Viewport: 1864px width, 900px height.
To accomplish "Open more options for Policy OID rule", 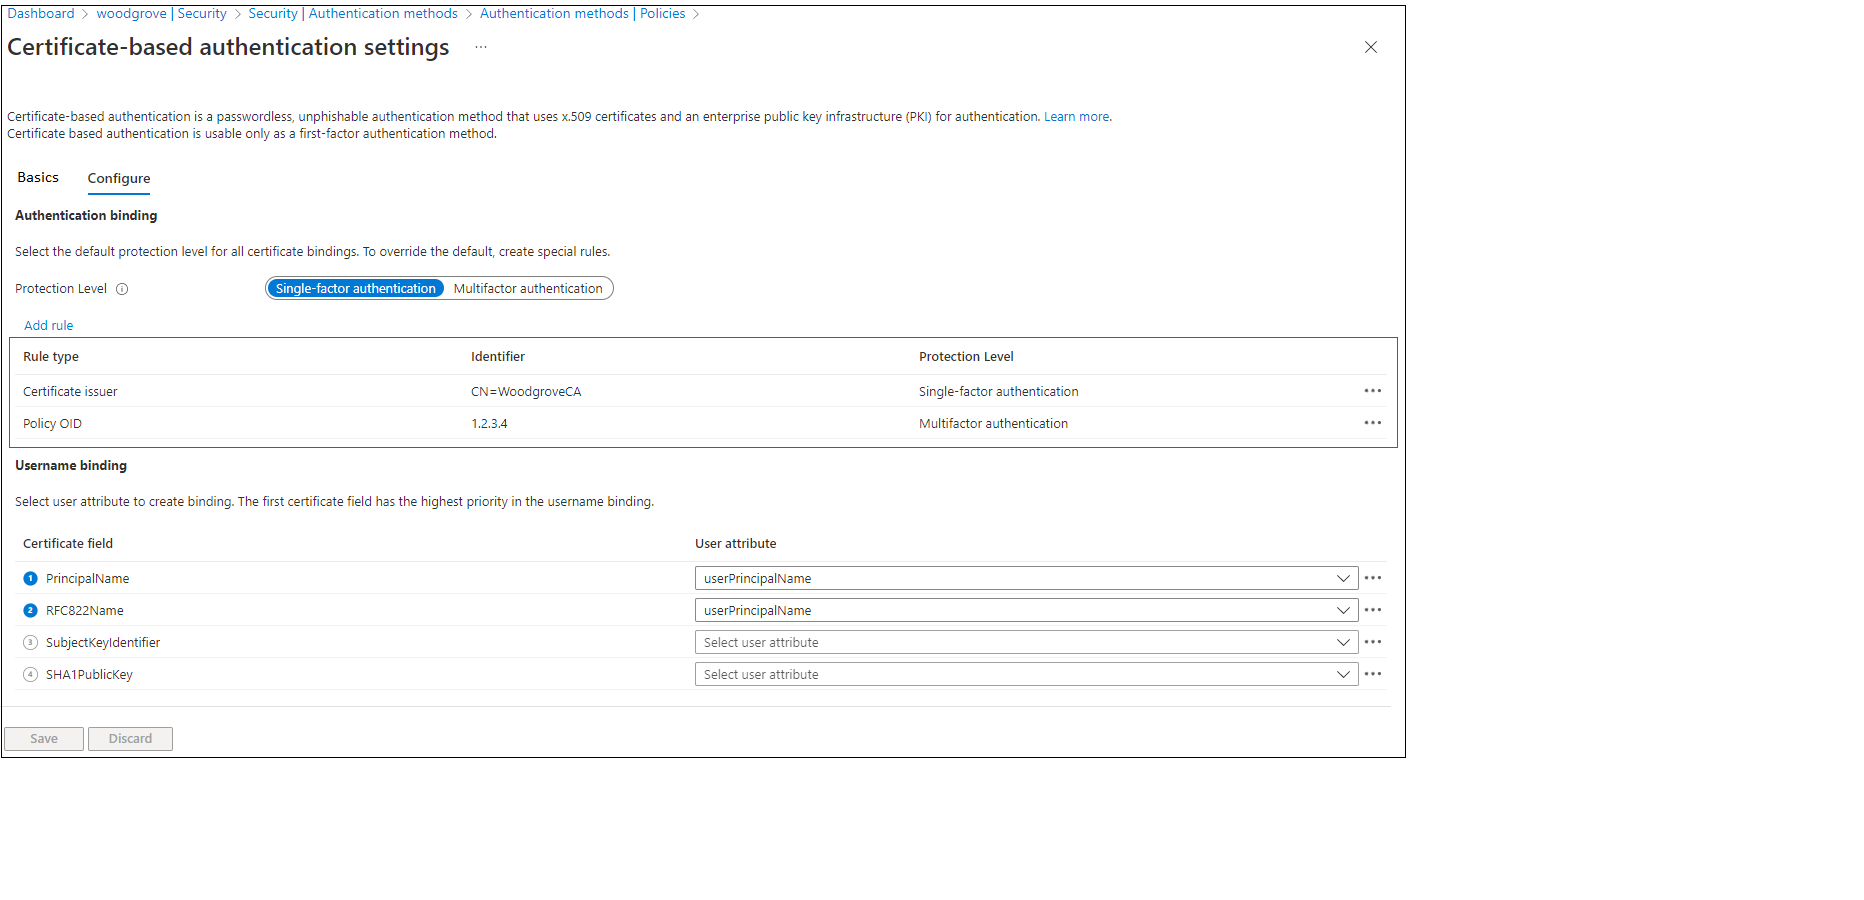I will (x=1372, y=423).
